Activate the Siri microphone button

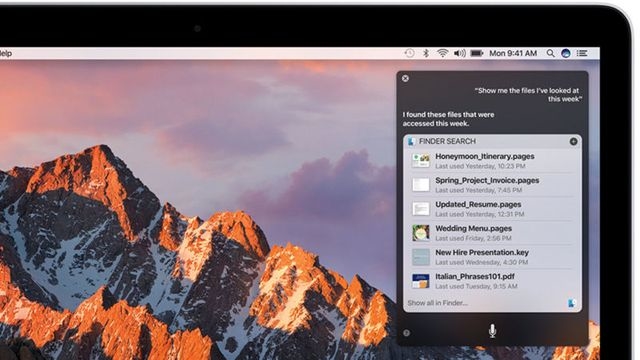[493, 331]
